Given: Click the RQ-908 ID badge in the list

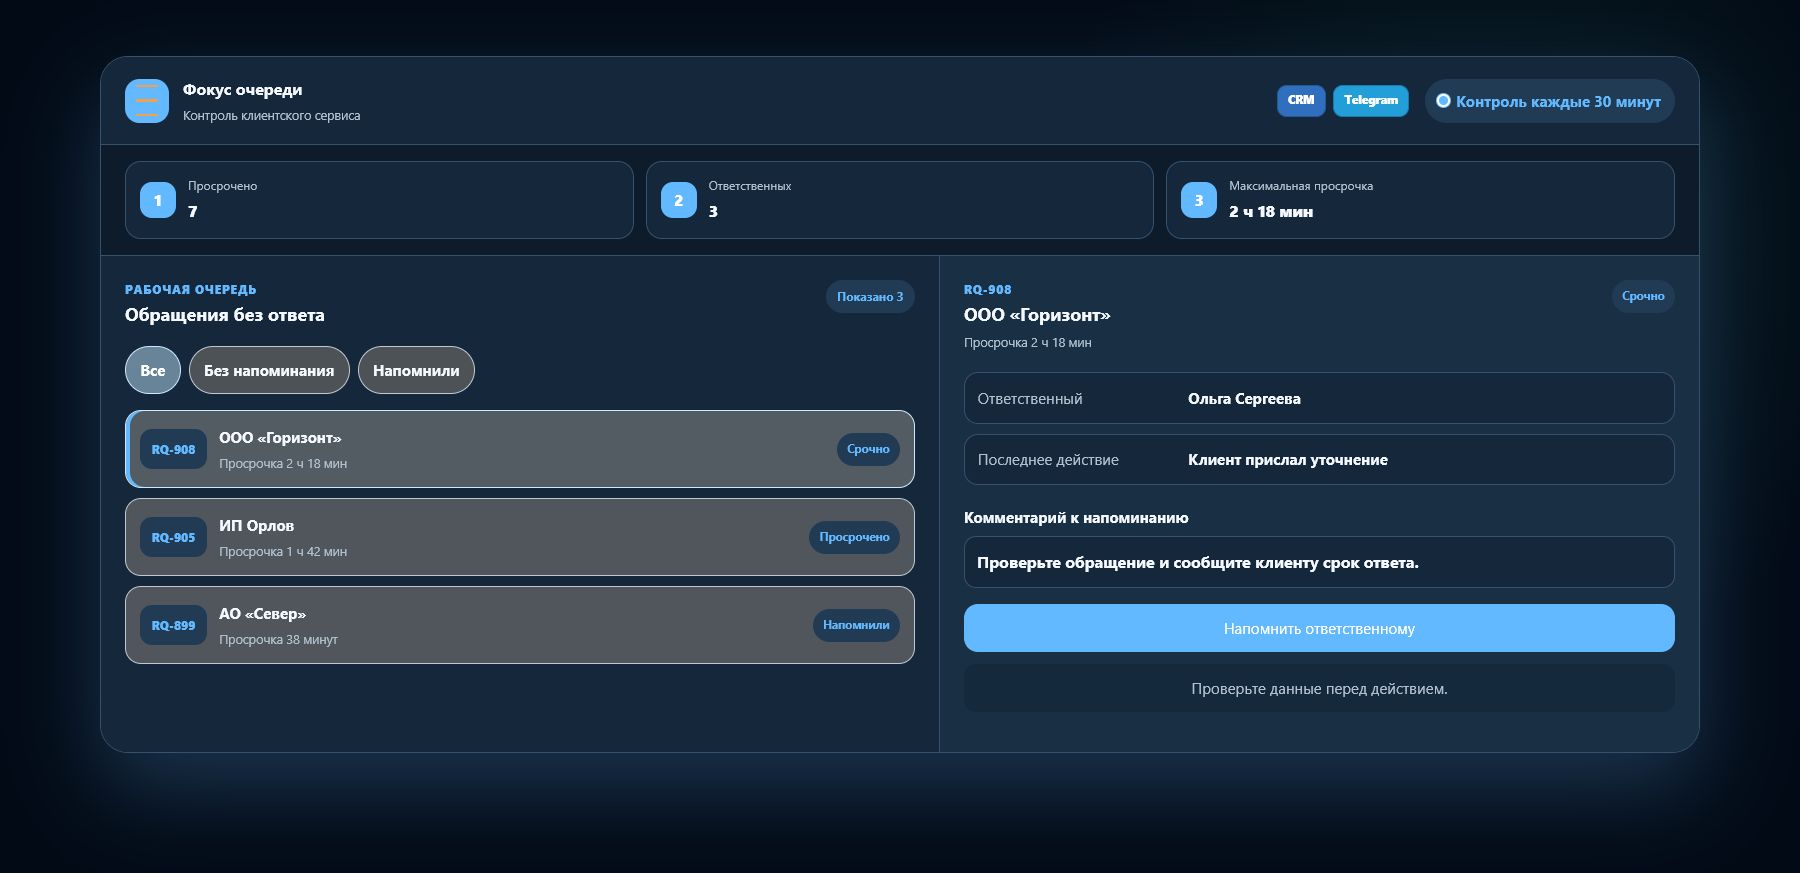Looking at the screenshot, I should 173,449.
